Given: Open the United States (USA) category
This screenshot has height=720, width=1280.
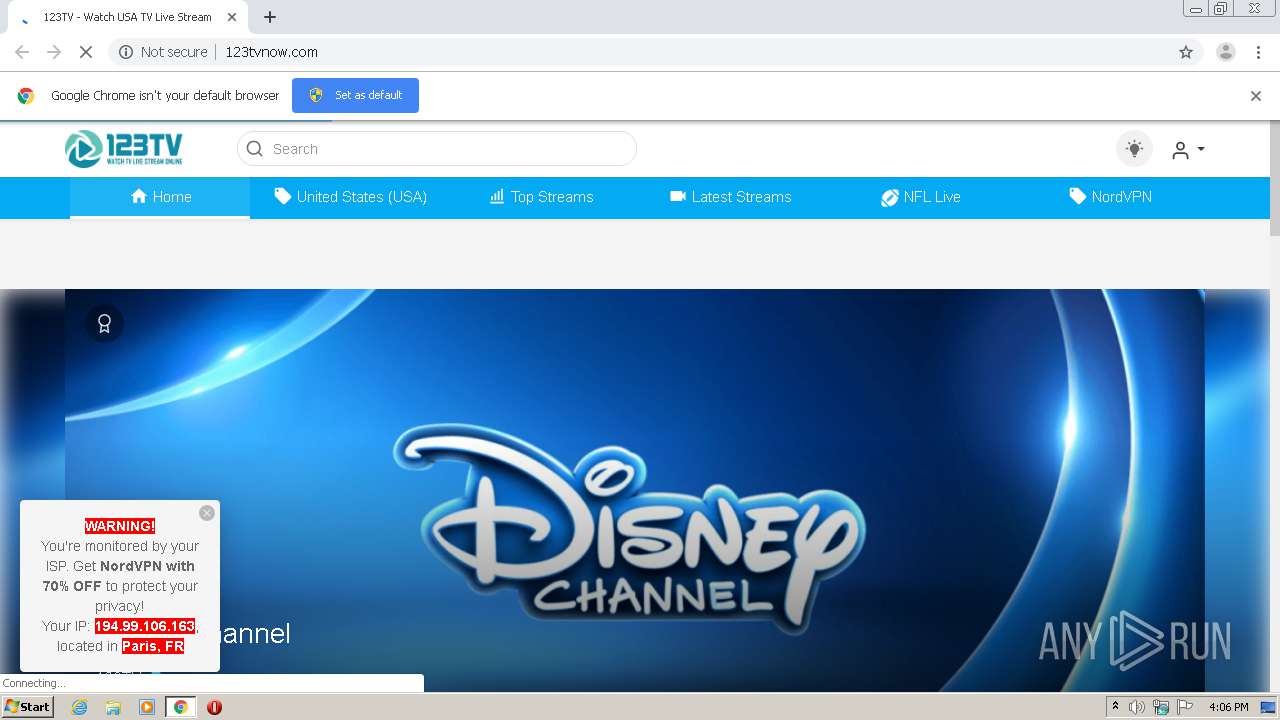Looking at the screenshot, I should click(x=351, y=197).
